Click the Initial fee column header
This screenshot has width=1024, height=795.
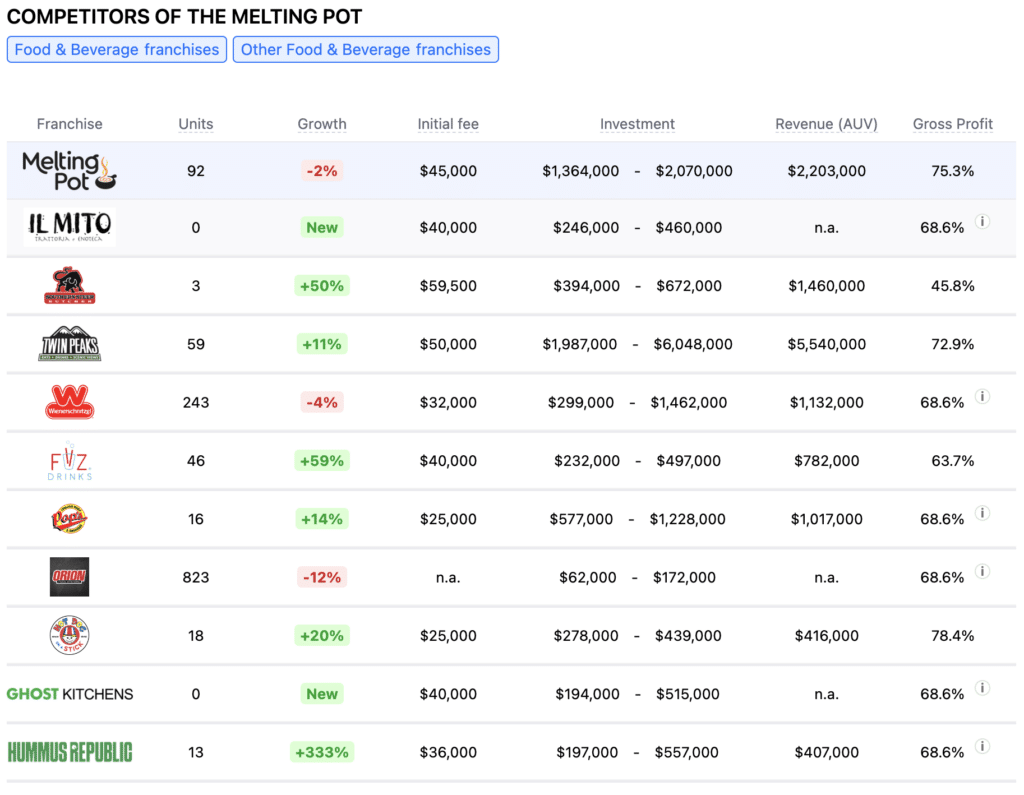(x=448, y=124)
